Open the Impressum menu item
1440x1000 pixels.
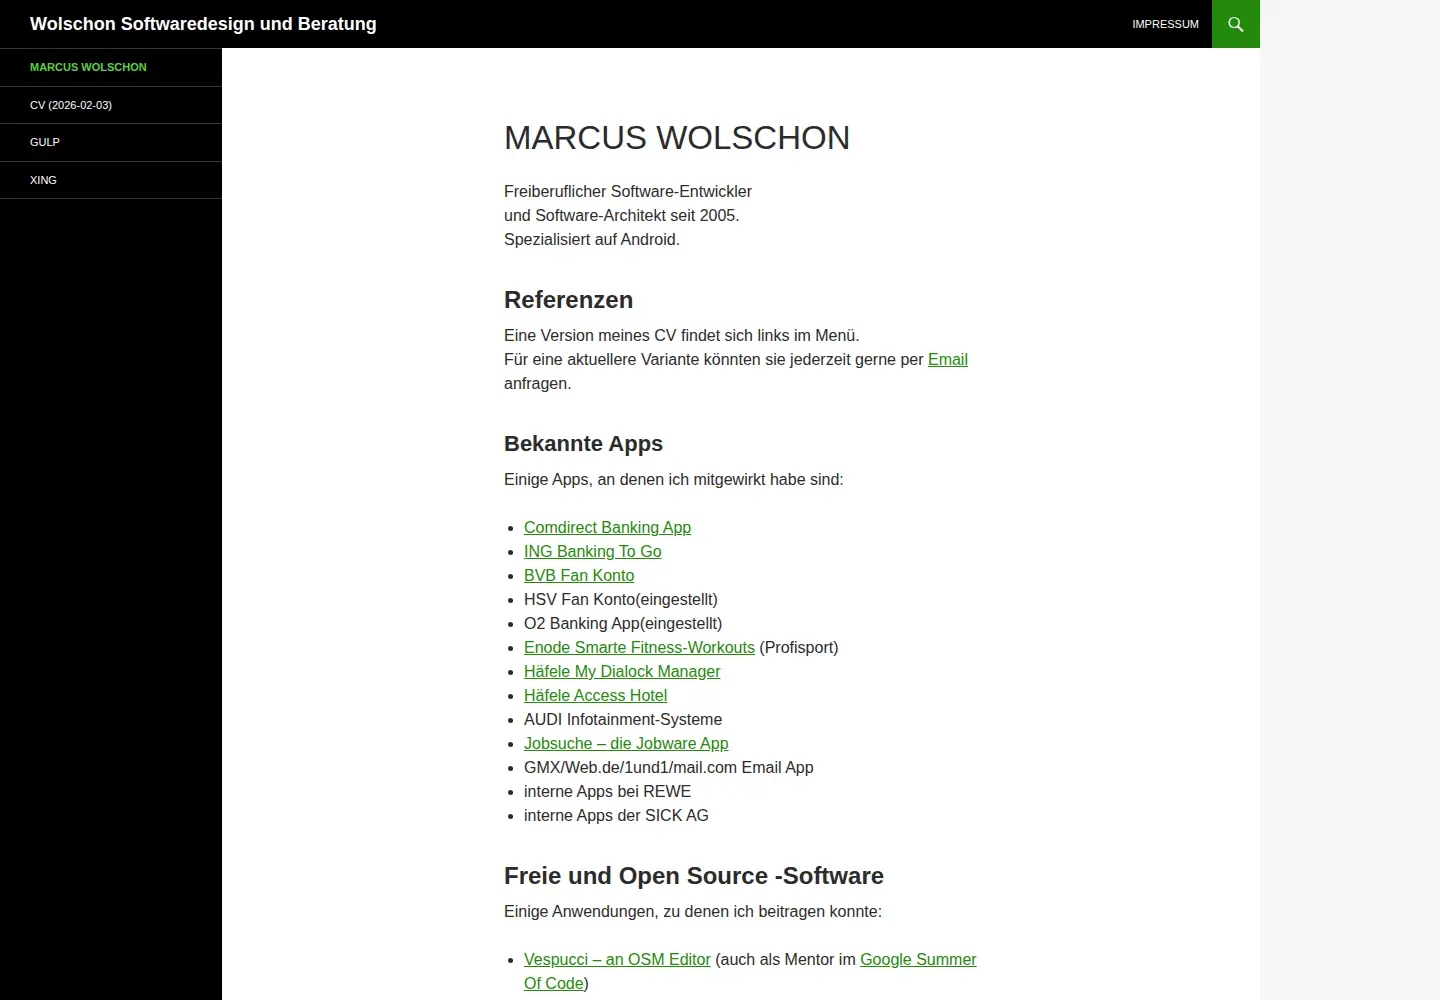pyautogui.click(x=1165, y=24)
